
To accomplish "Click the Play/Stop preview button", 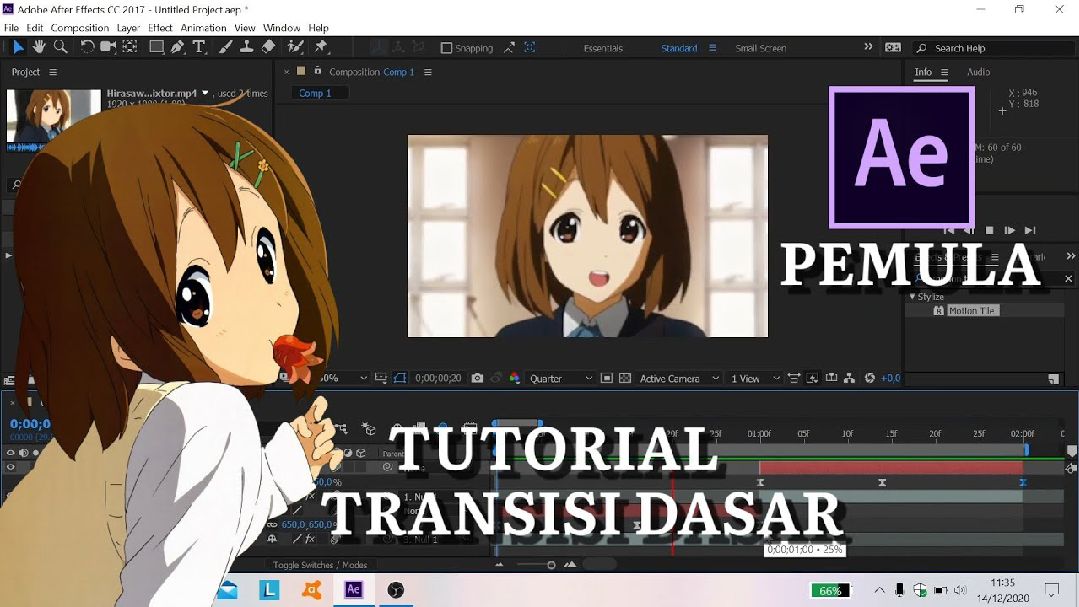I will [x=990, y=231].
